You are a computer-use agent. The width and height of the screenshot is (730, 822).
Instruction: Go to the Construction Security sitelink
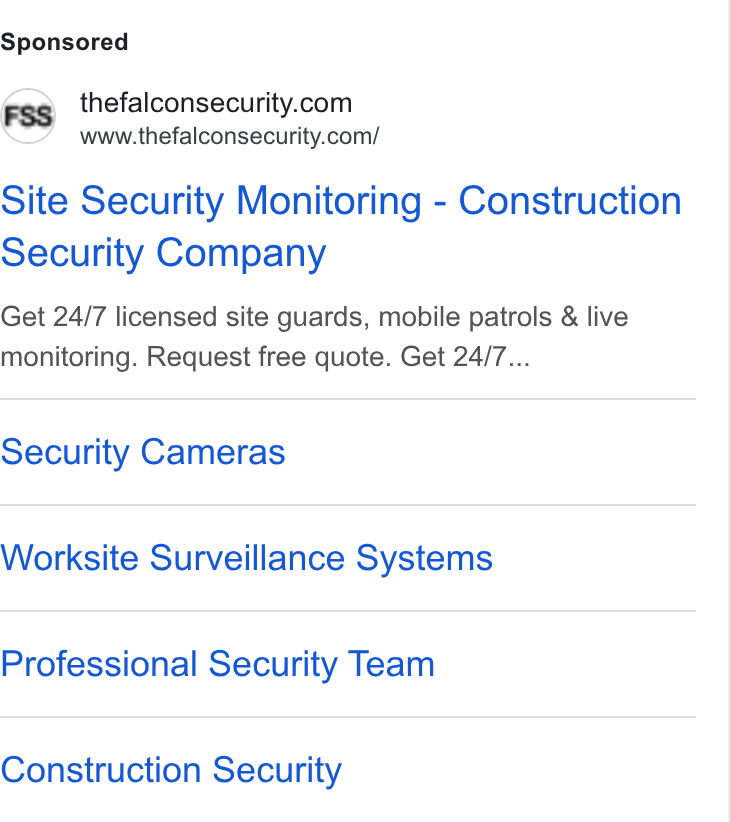tap(171, 770)
